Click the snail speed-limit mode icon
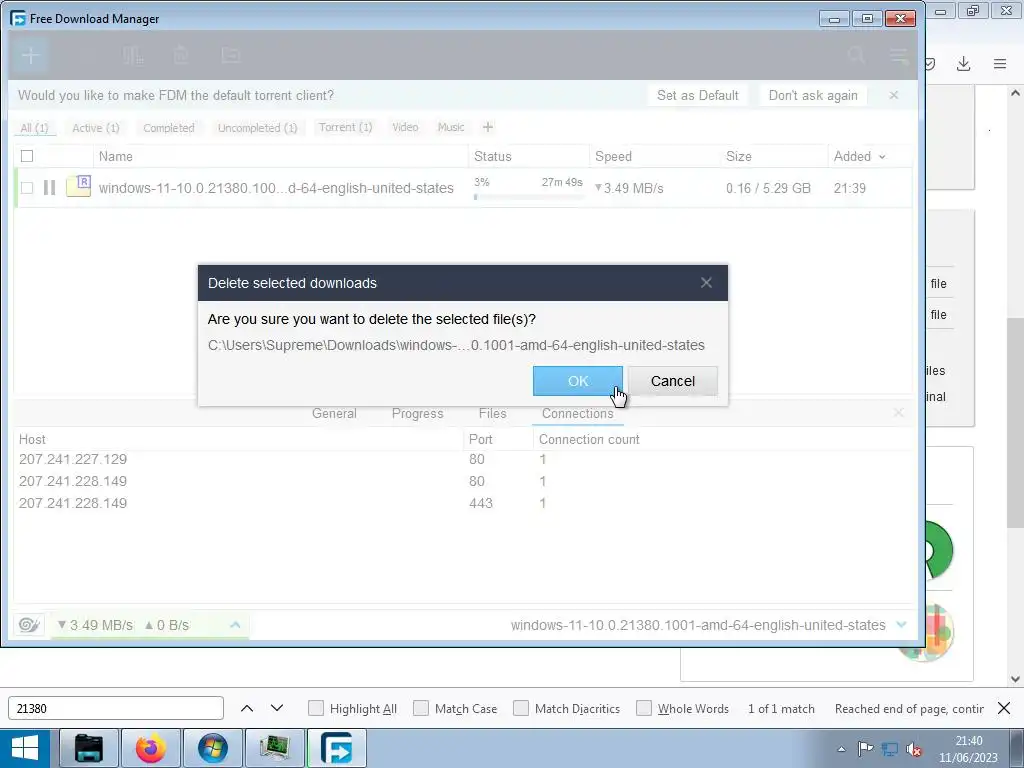Viewport: 1024px width, 768px height. (29, 625)
